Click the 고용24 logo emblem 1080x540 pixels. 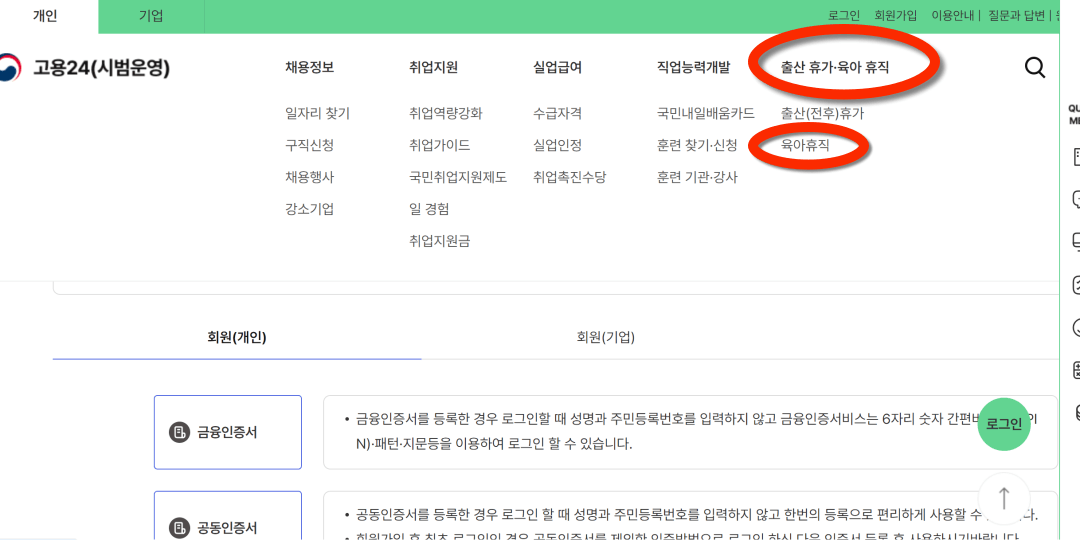coord(10,68)
